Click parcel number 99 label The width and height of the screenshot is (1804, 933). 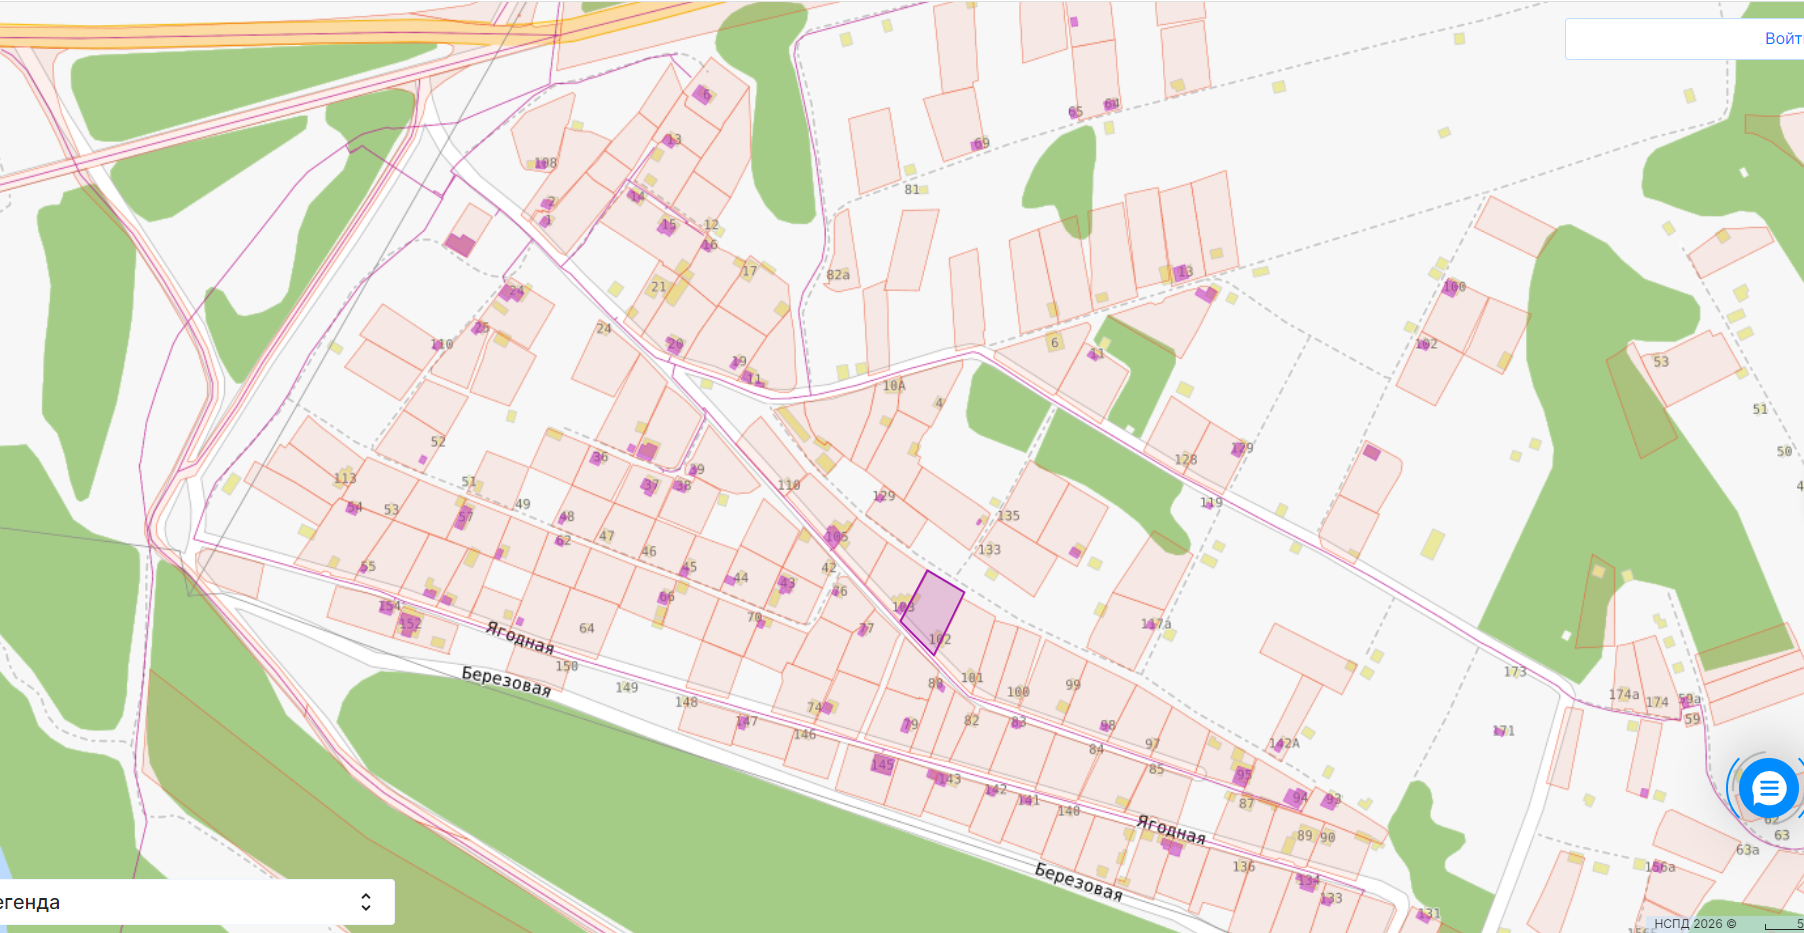1073,685
